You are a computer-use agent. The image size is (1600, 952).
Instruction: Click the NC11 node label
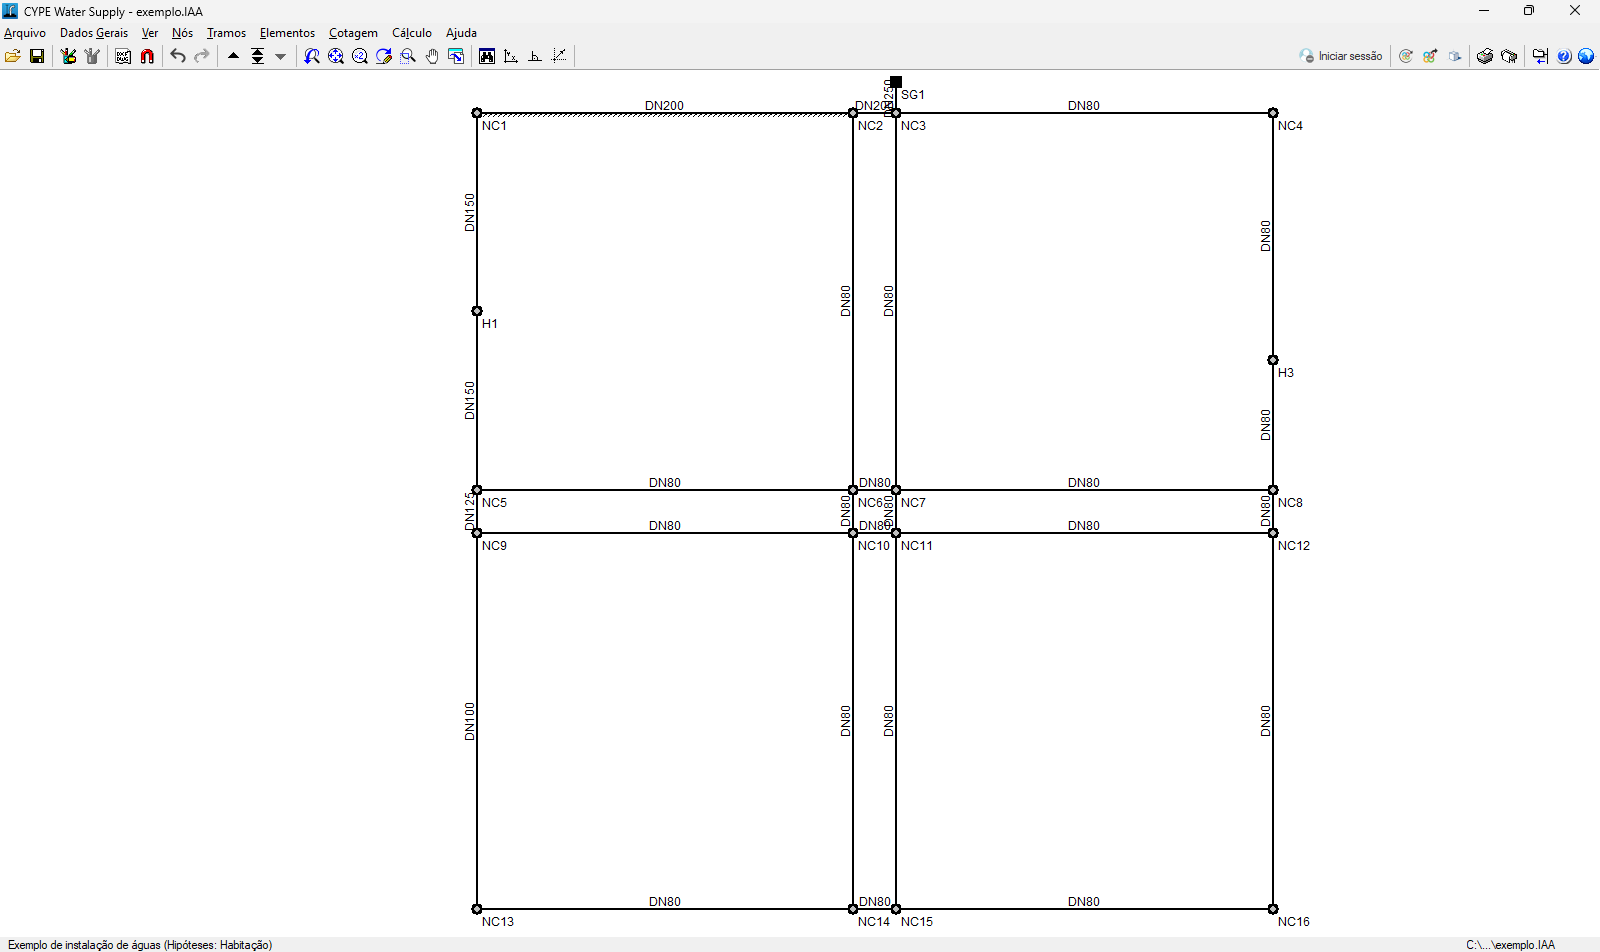917,546
